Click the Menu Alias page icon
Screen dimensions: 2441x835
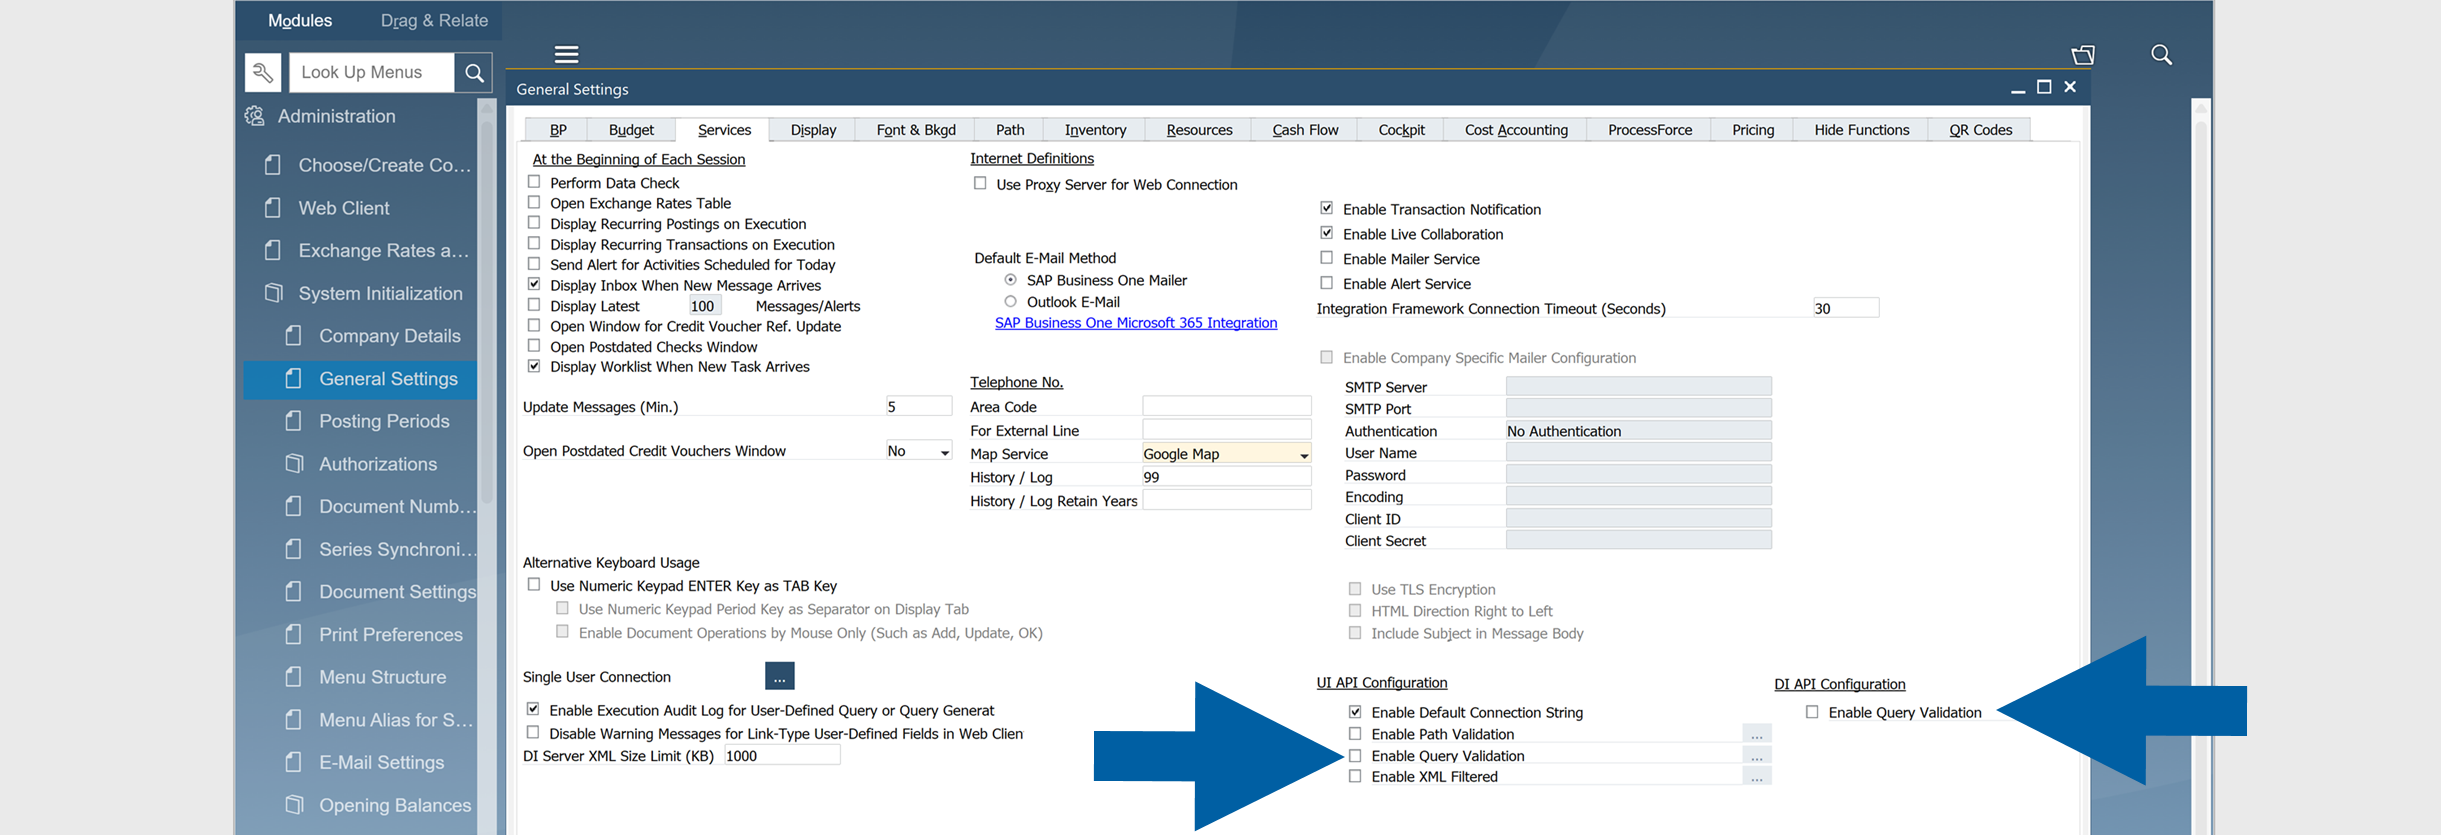(293, 720)
